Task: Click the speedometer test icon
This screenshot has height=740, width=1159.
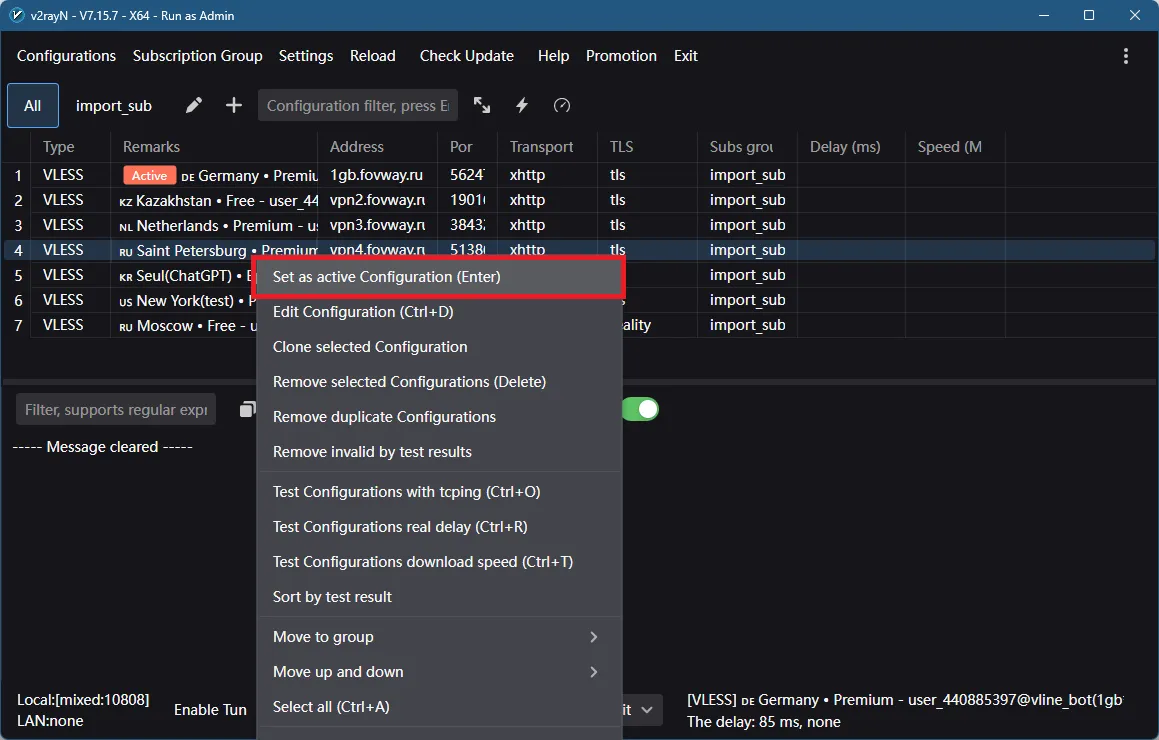Action: point(562,106)
